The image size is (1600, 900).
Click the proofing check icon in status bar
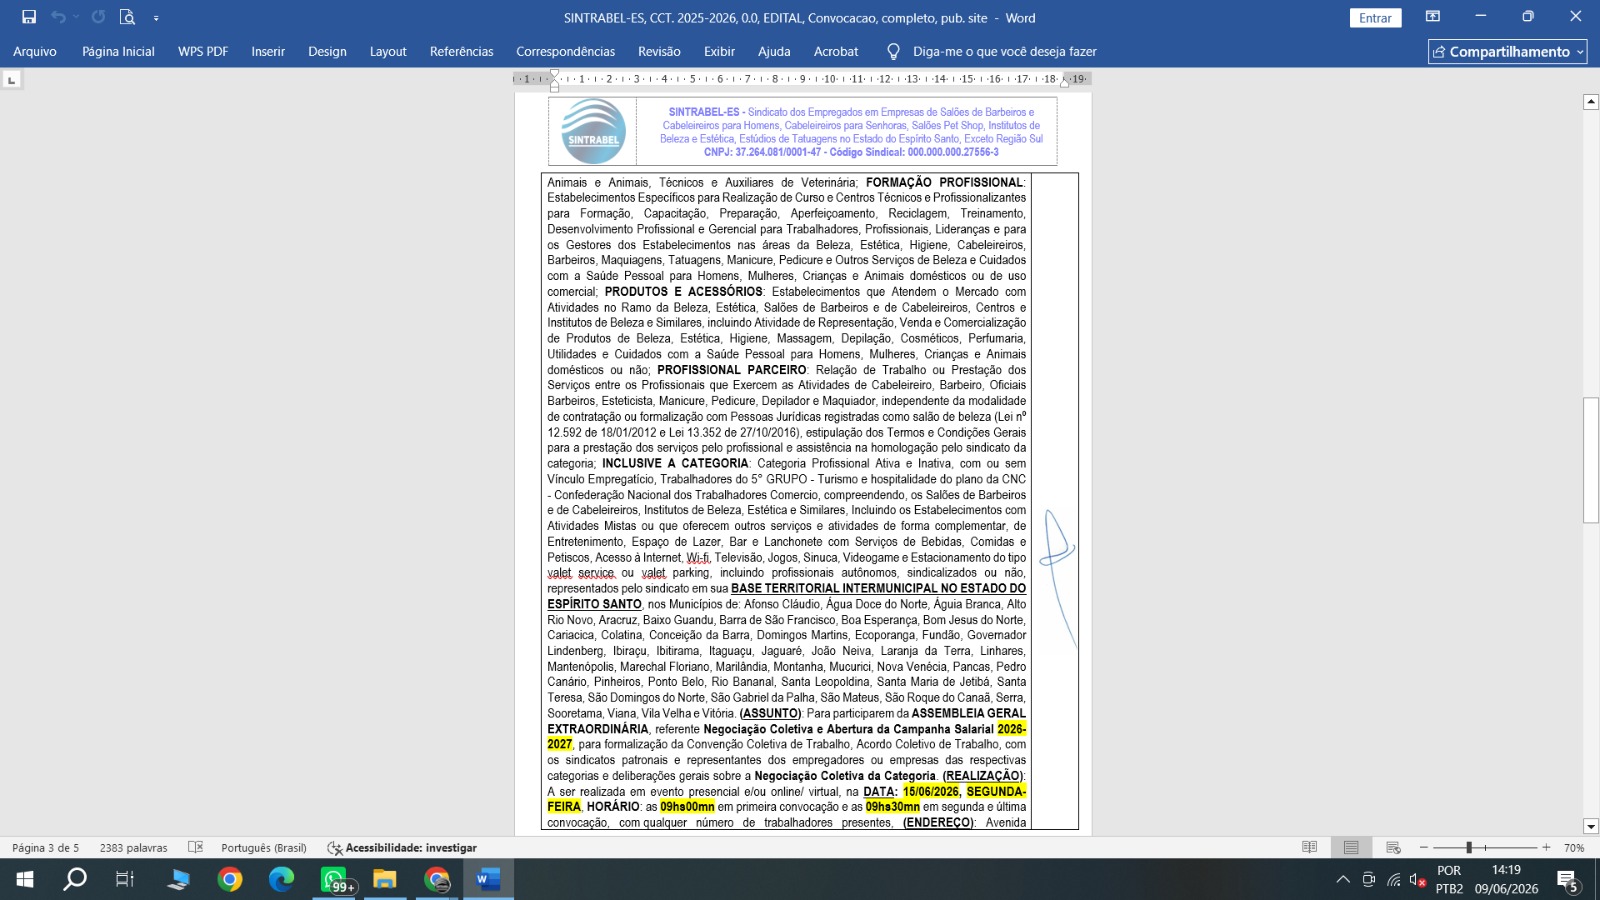(196, 848)
